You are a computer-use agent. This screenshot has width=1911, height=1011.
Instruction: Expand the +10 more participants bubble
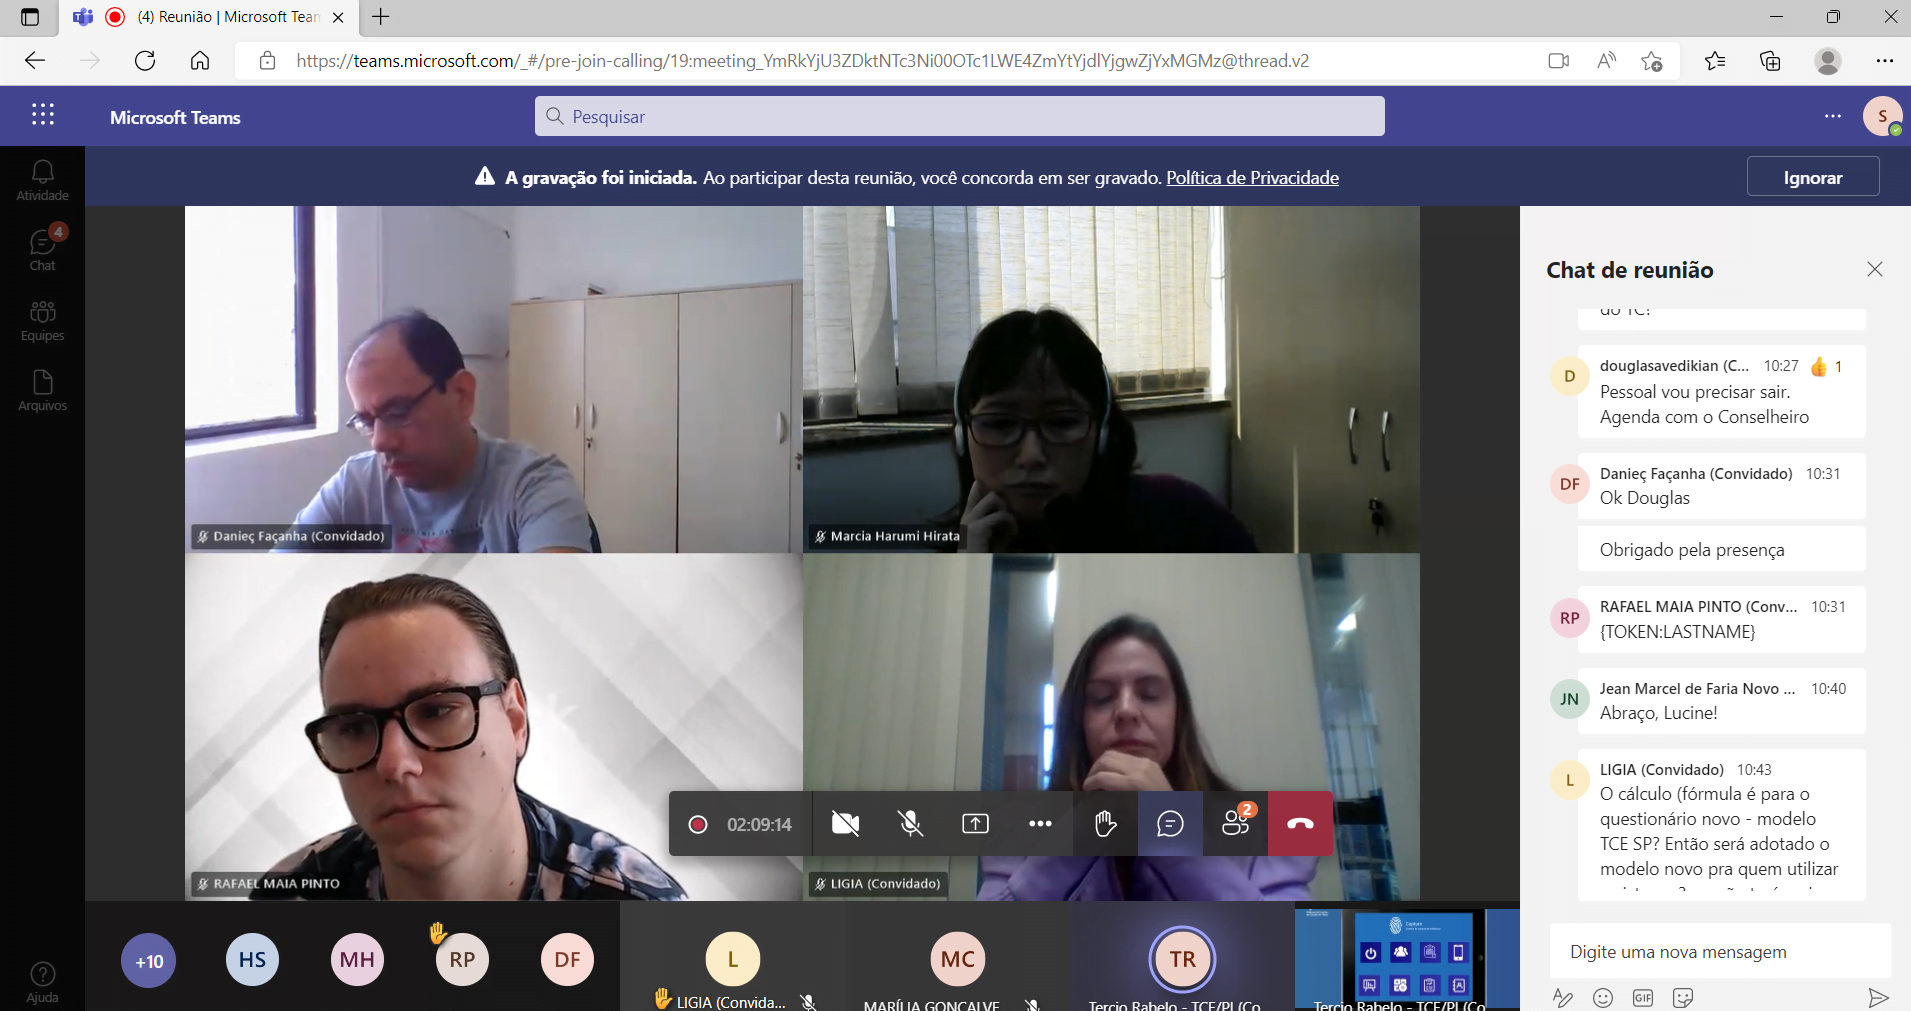[x=149, y=961]
